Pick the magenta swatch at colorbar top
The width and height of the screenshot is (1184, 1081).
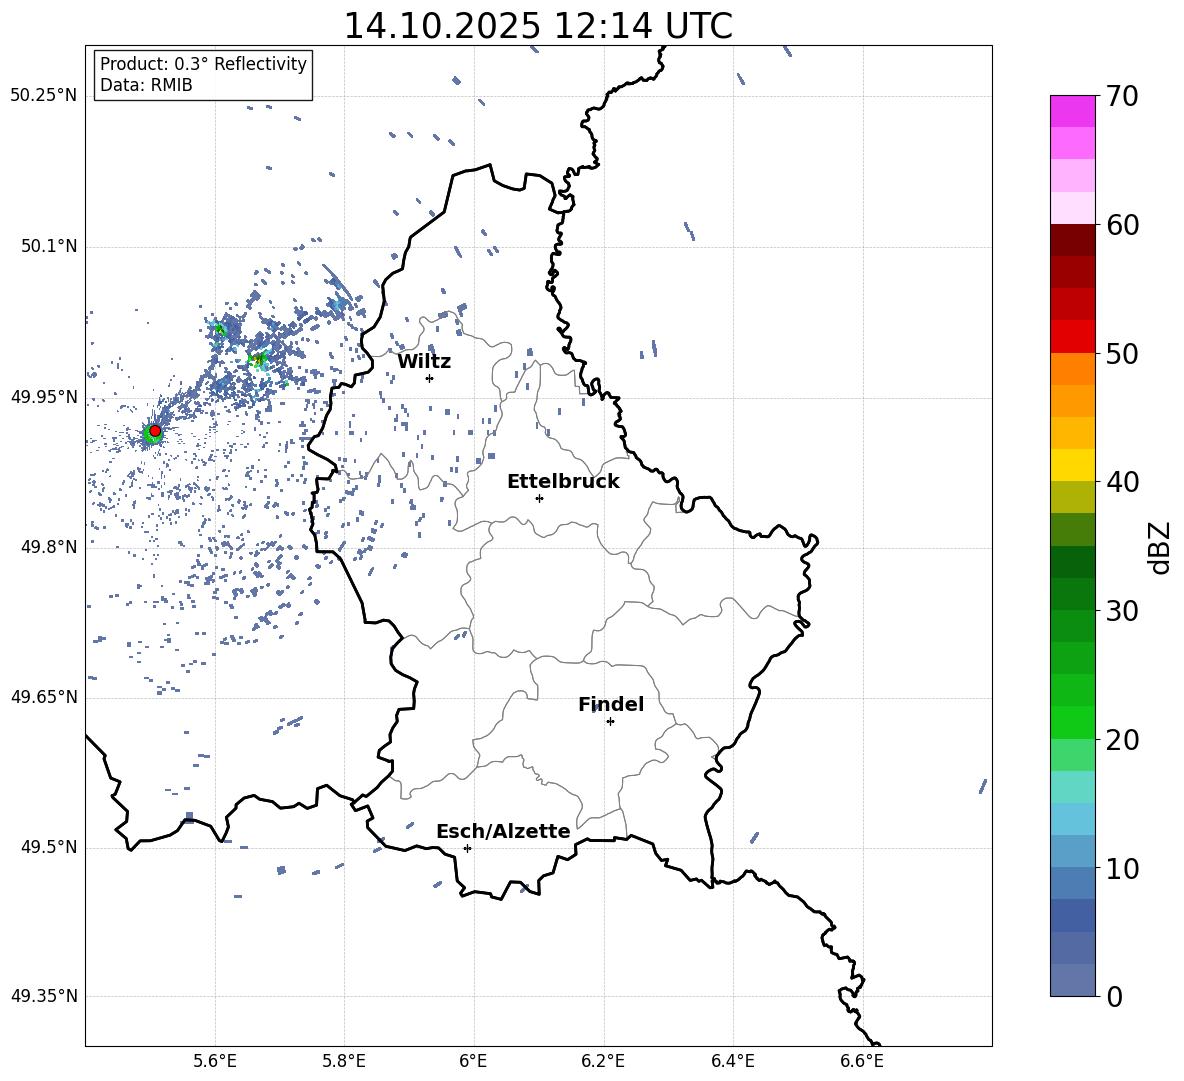tap(1073, 111)
